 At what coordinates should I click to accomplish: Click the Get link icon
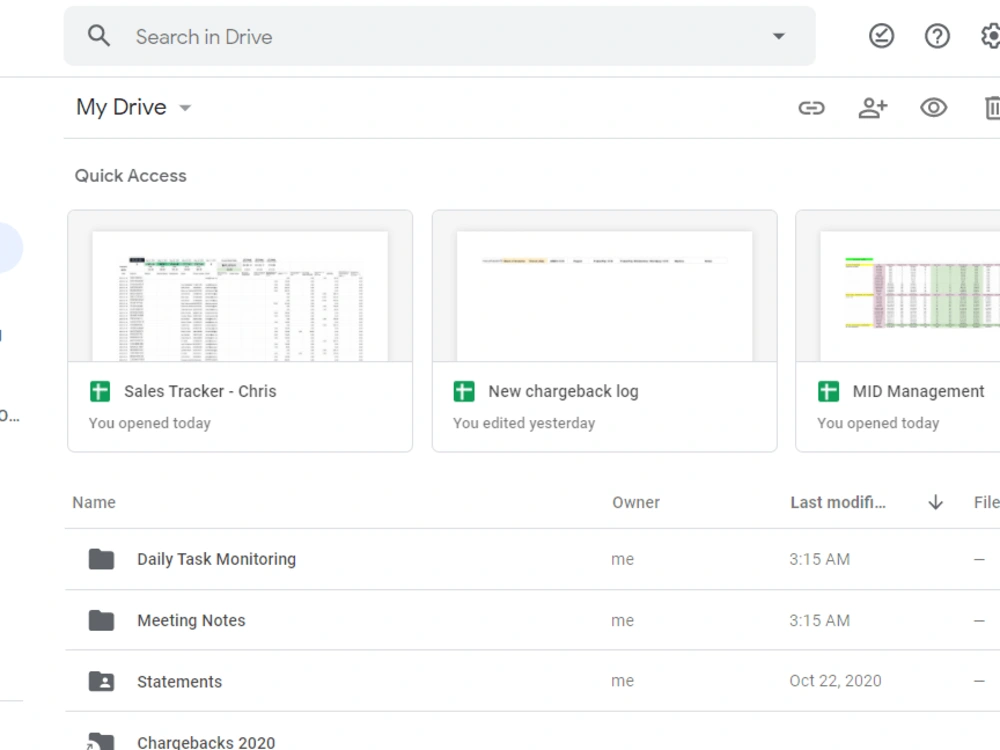(x=811, y=108)
